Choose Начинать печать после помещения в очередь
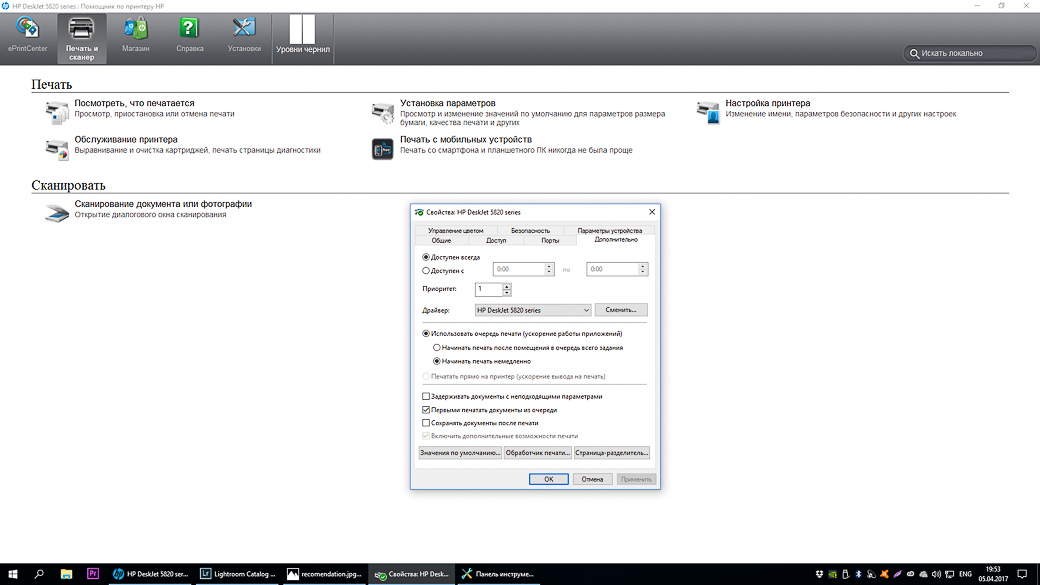1040x585 pixels. pos(436,348)
